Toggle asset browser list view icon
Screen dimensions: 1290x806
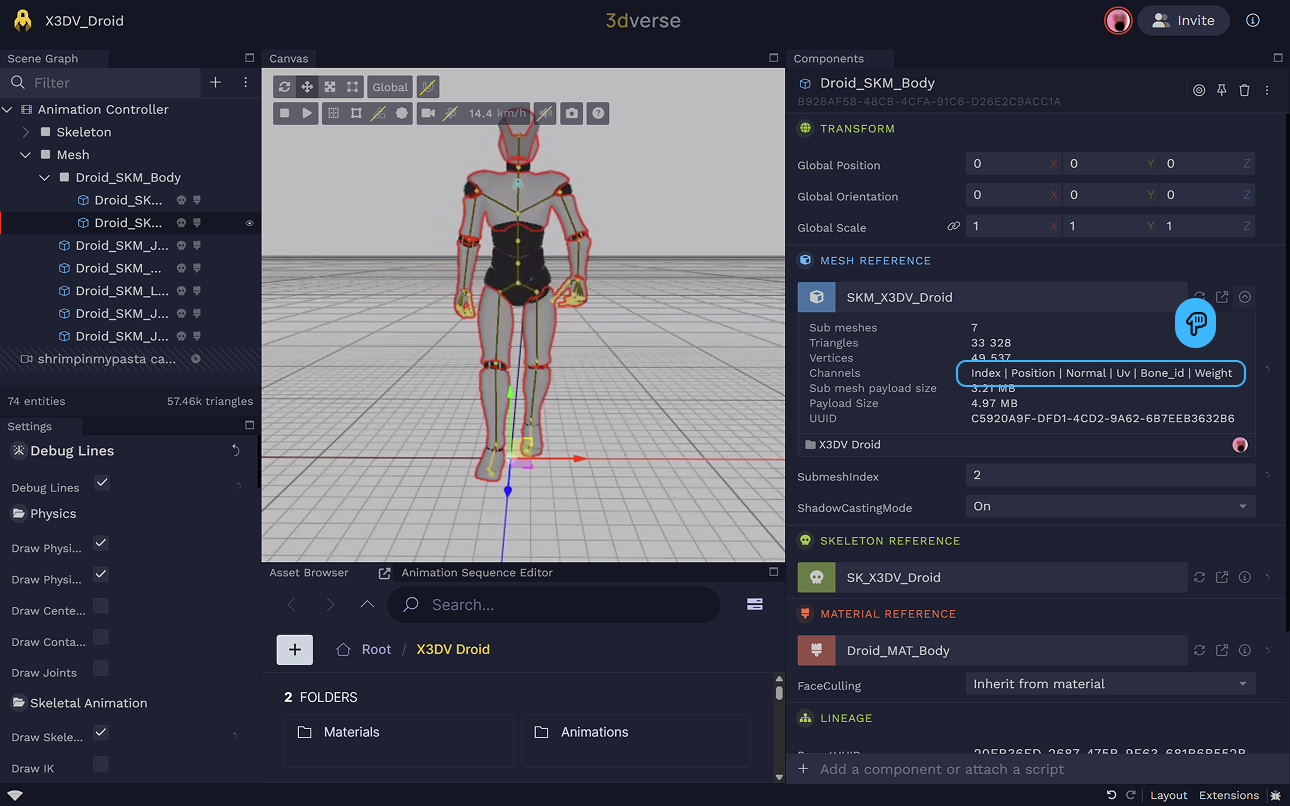[x=754, y=604]
